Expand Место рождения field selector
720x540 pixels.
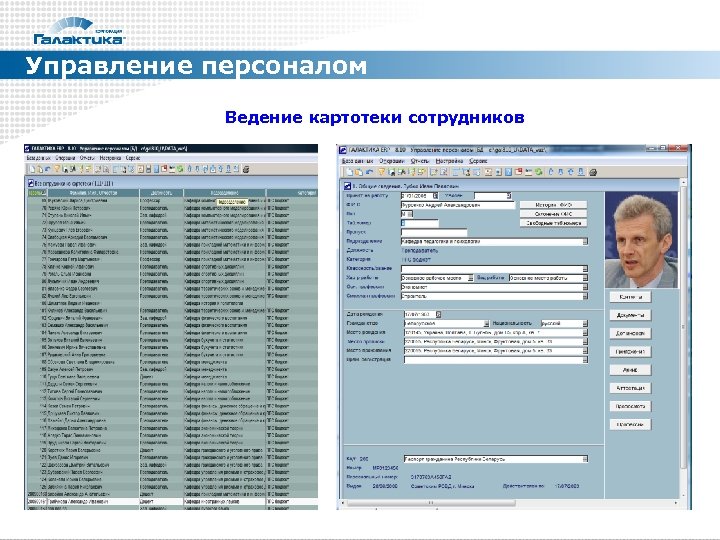tap(585, 333)
